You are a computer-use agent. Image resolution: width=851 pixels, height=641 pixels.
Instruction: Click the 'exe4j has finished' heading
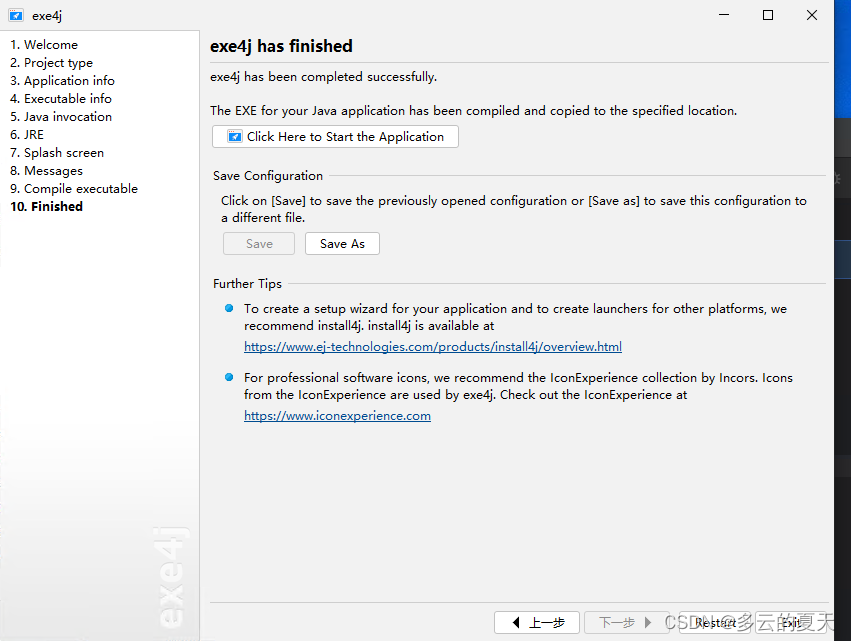click(x=281, y=46)
